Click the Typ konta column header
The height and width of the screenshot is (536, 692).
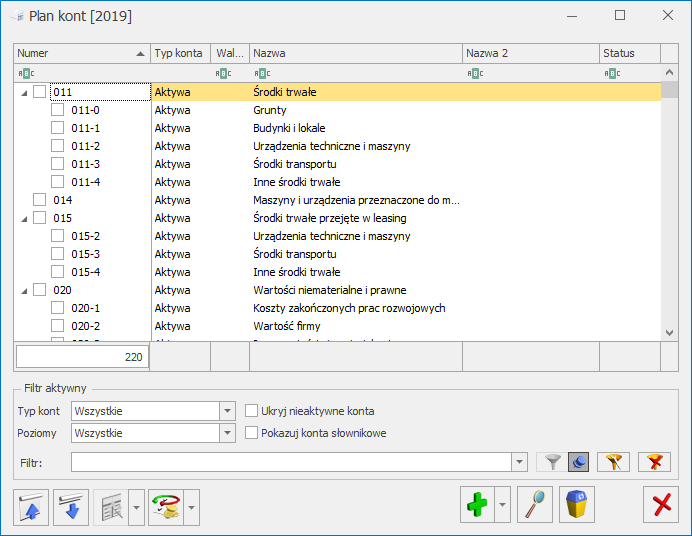click(x=180, y=53)
